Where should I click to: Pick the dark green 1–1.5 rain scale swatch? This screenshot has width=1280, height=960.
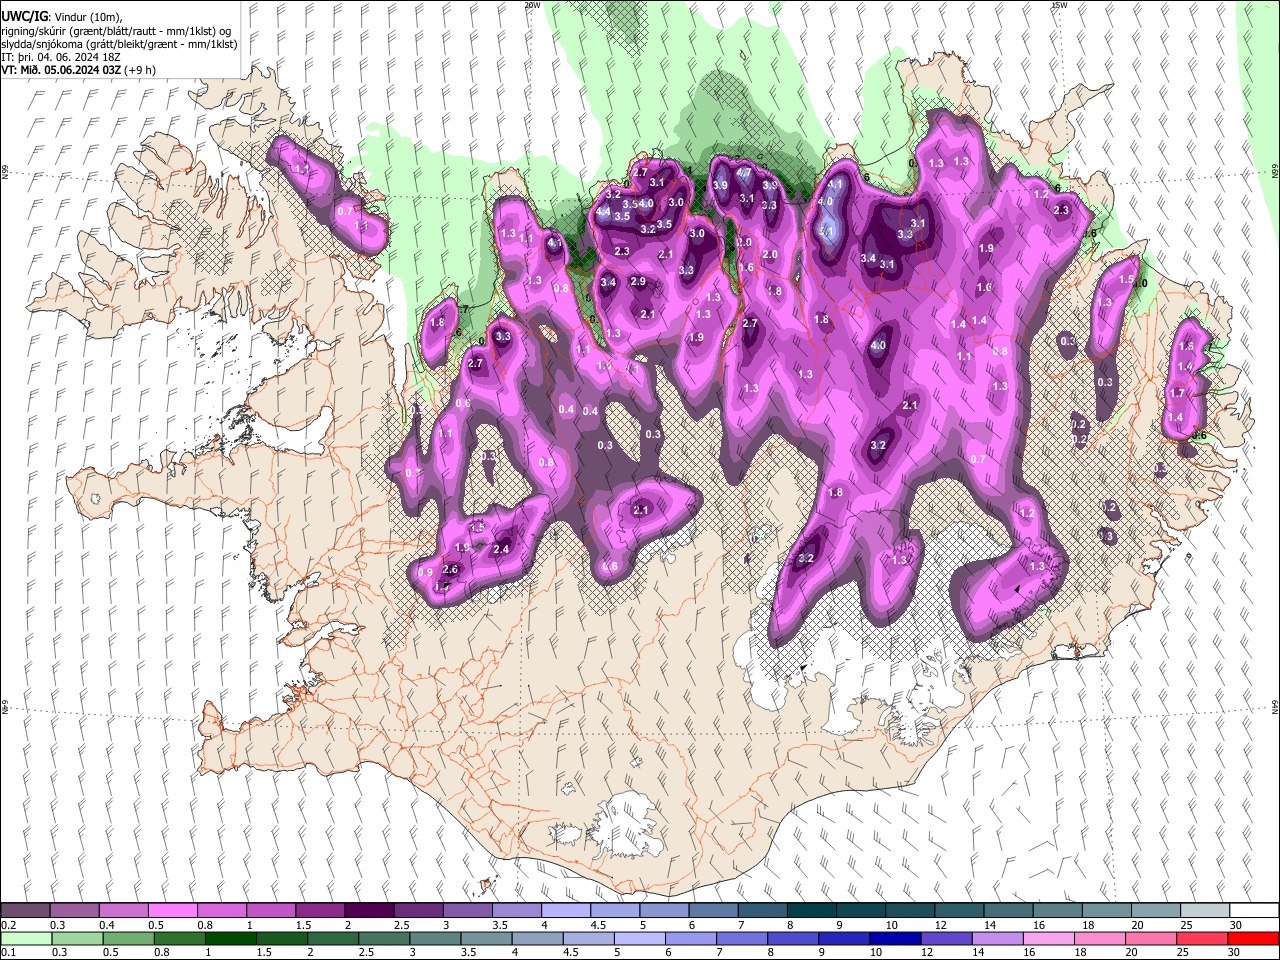230,938
